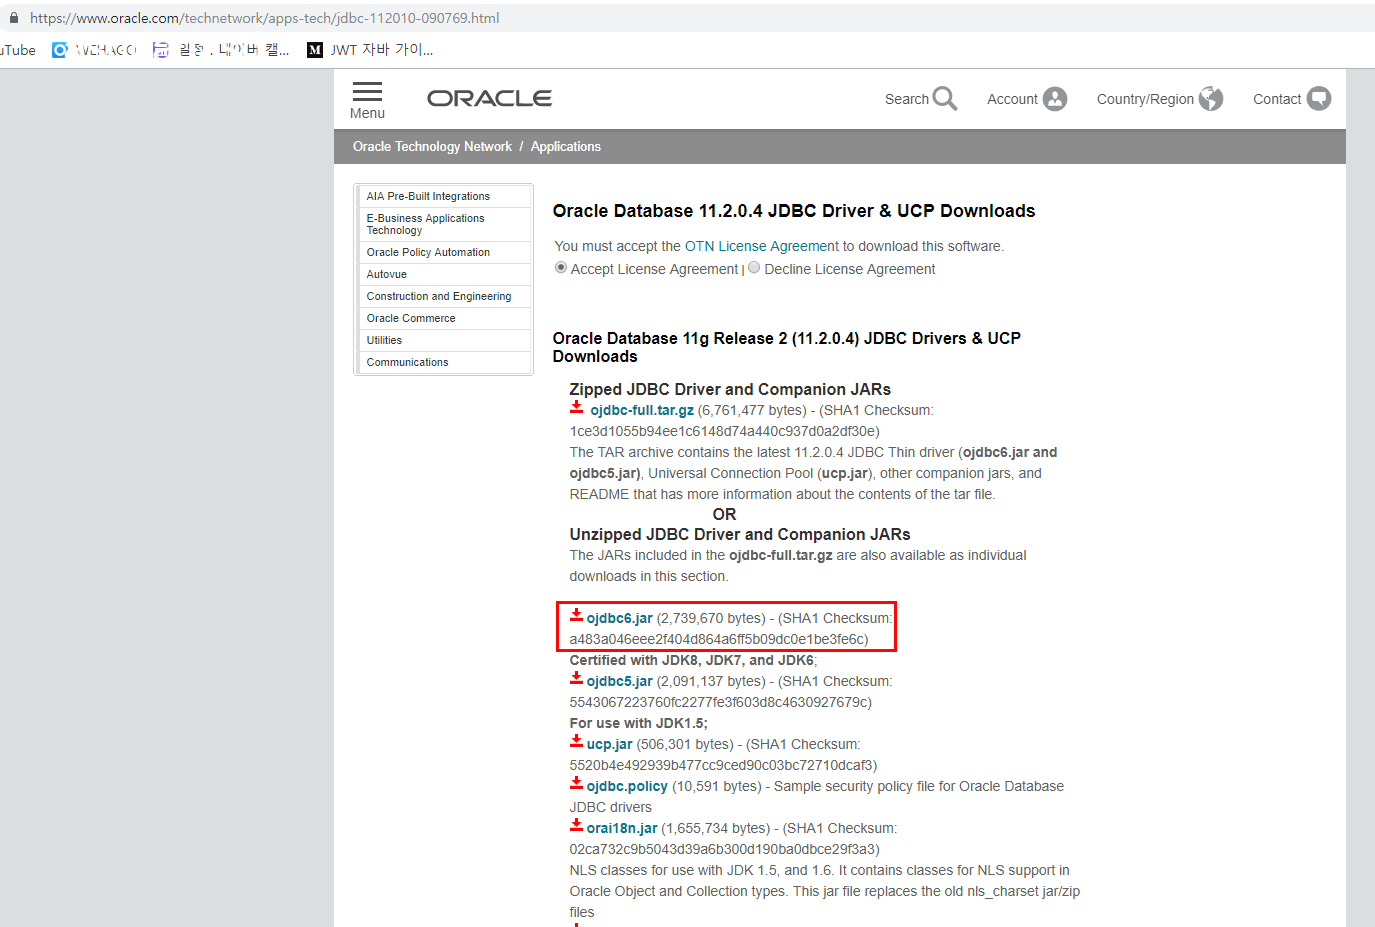Screen dimensions: 1375x927
Task: Click the Country/Region text in header
Action: coord(1145,99)
